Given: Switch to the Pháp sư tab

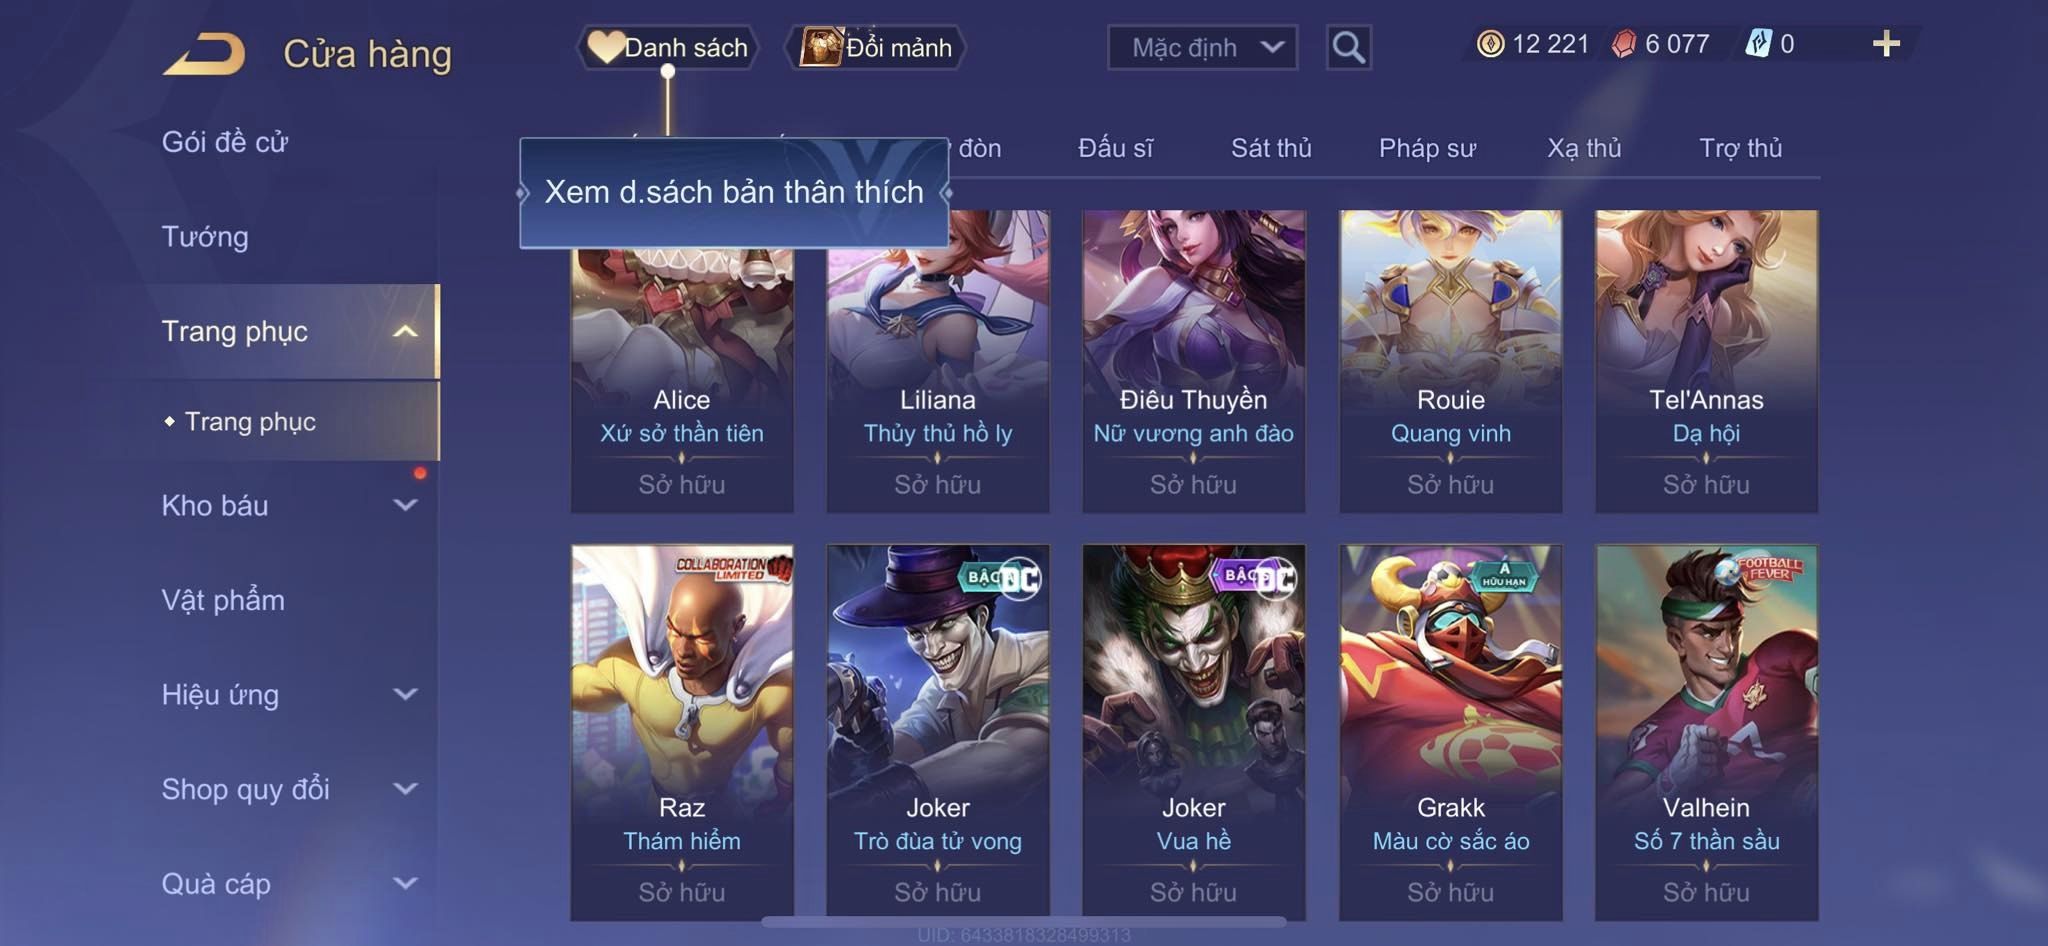Looking at the screenshot, I should (1427, 148).
